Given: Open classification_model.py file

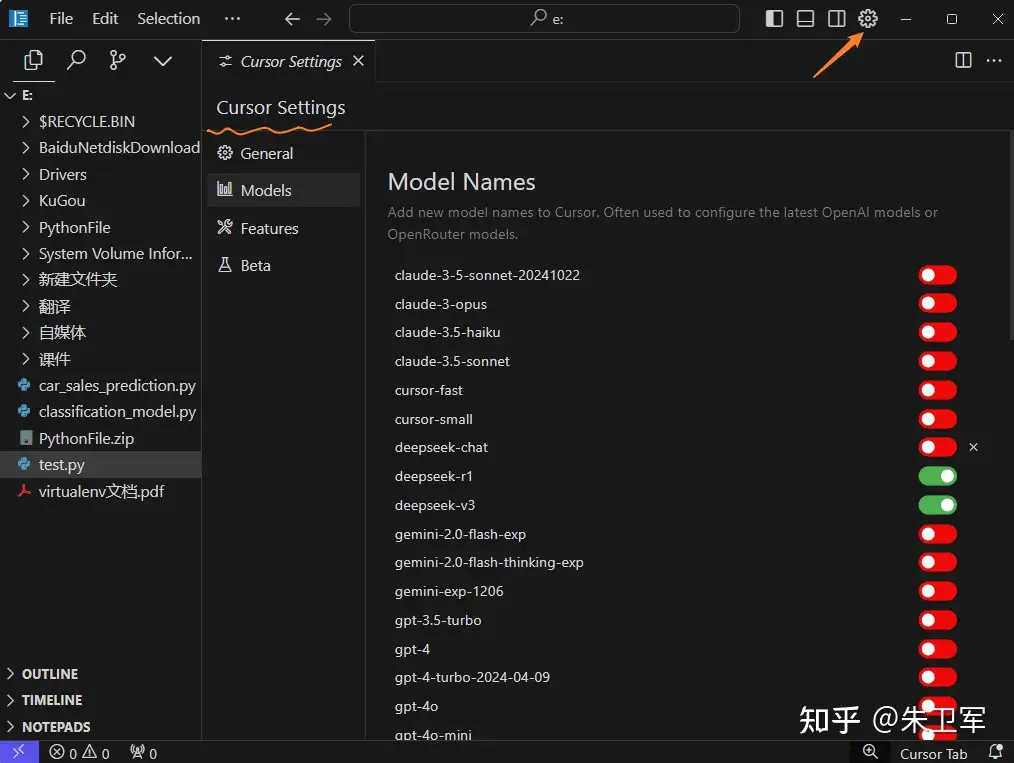Looking at the screenshot, I should [x=100, y=411].
